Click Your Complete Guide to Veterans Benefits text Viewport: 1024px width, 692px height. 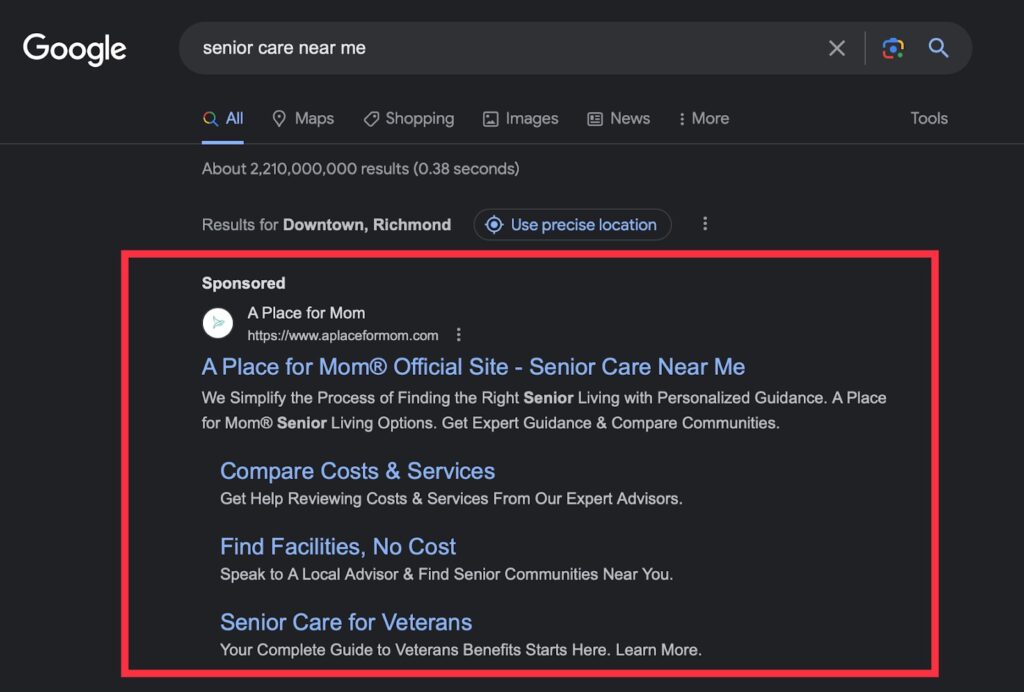tap(461, 650)
